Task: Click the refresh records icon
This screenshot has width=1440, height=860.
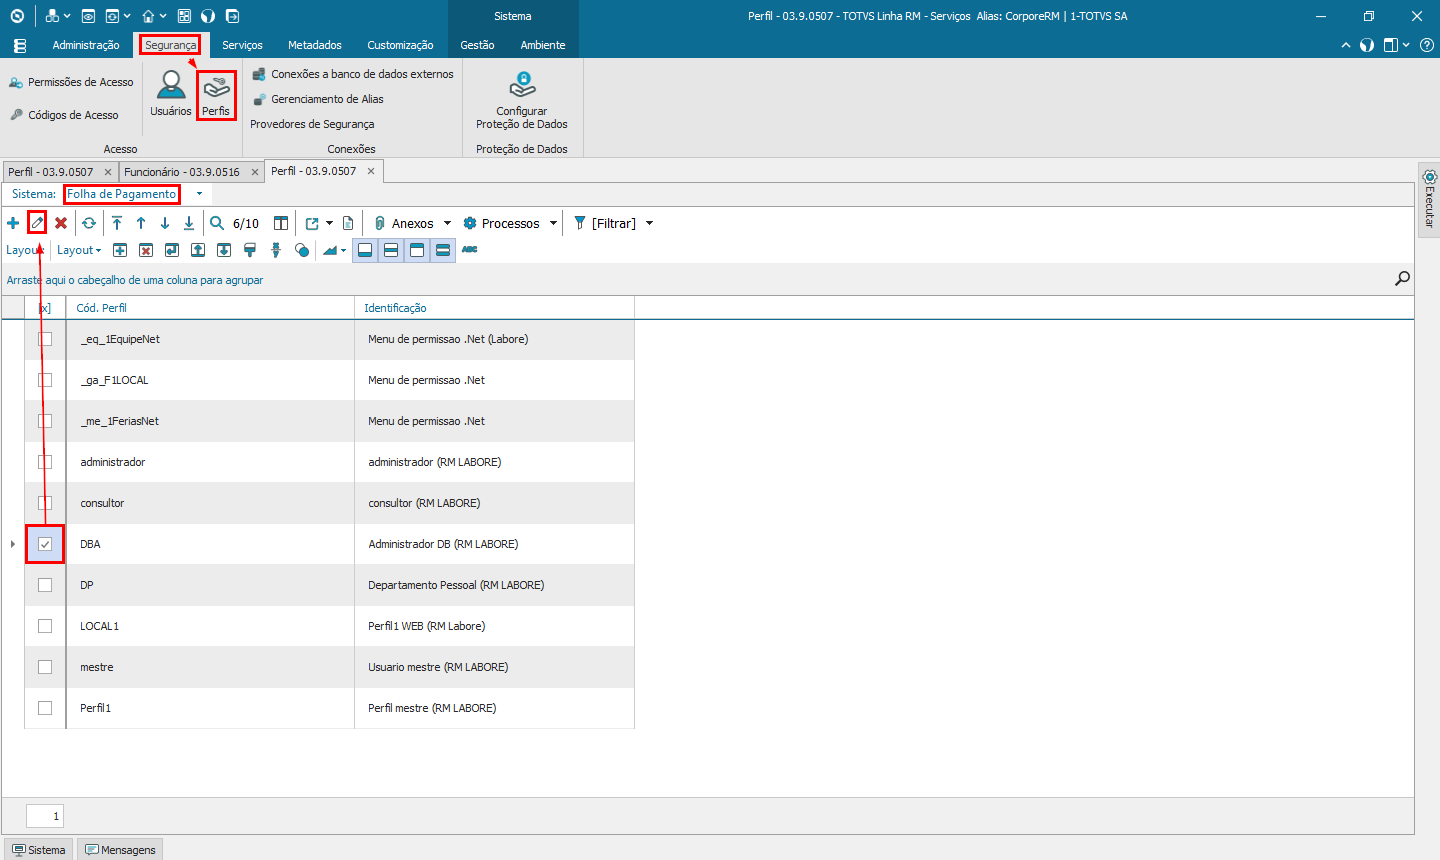Action: point(89,223)
